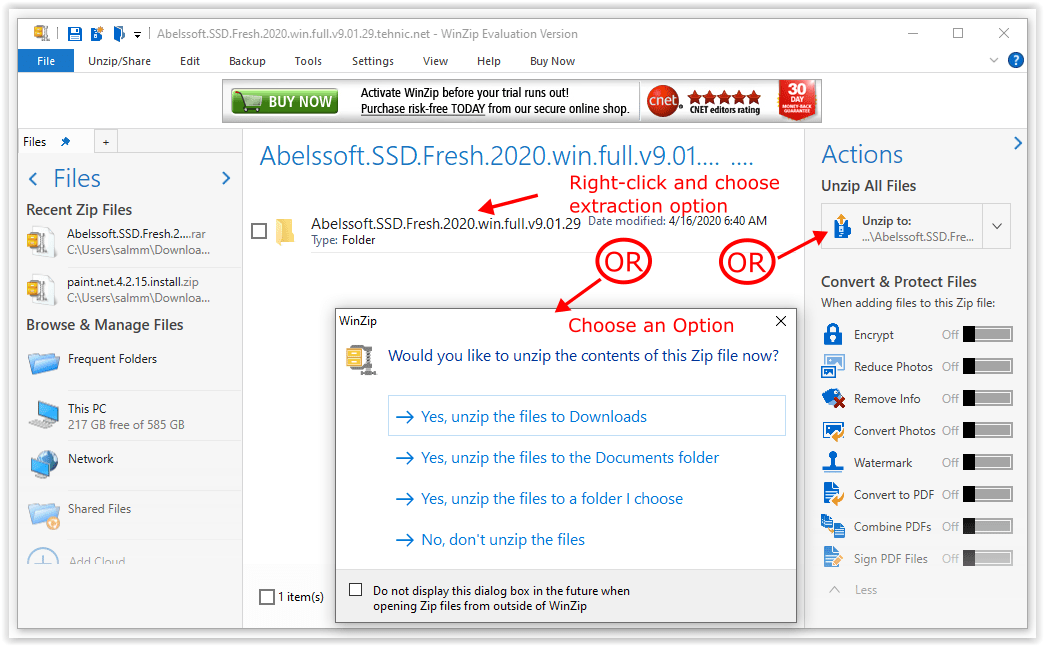The image size is (1044, 646).
Task: Click the cnet editors rating badge
Action: (x=704, y=101)
